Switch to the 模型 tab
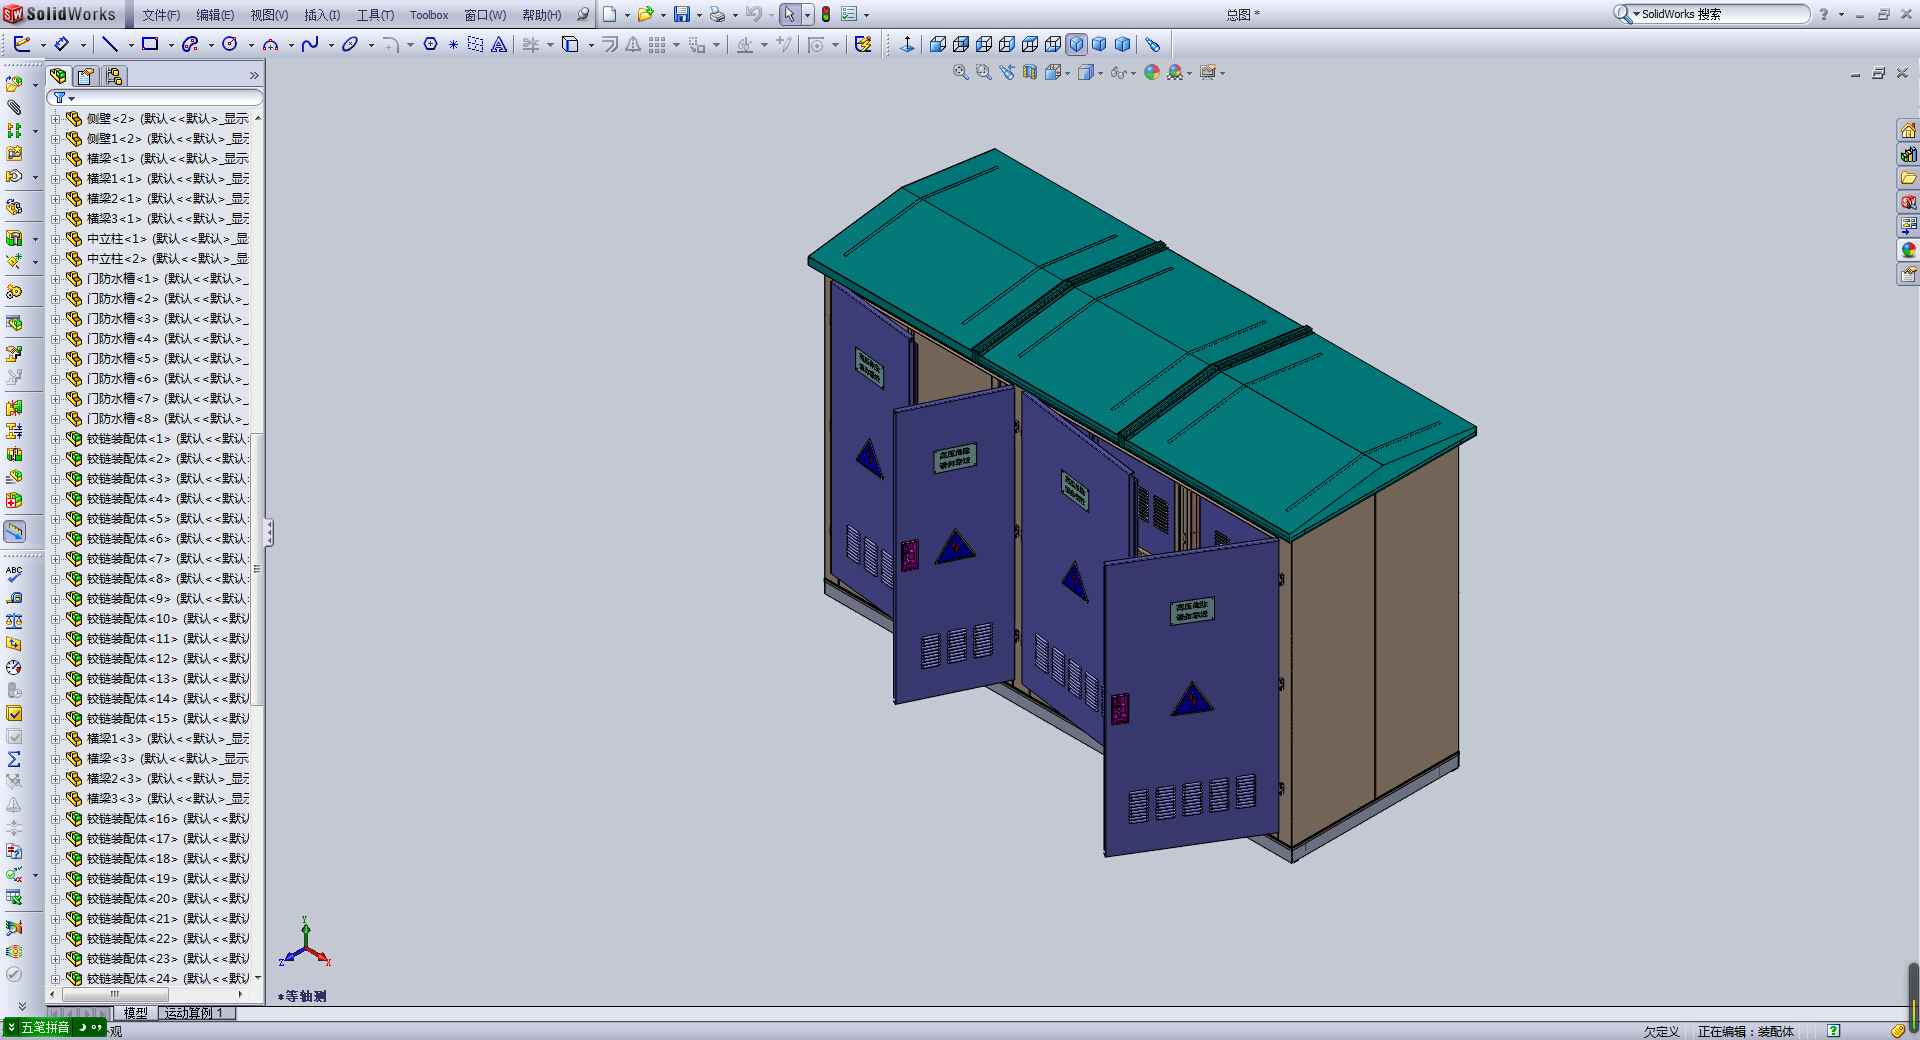This screenshot has width=1920, height=1040. [136, 1013]
